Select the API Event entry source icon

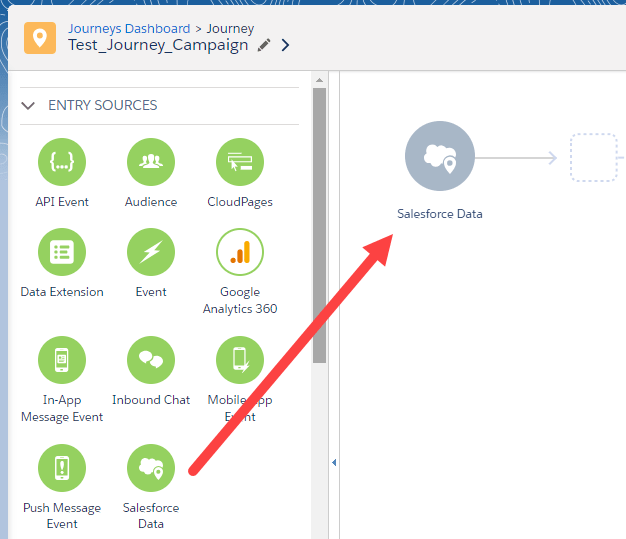(x=62, y=162)
